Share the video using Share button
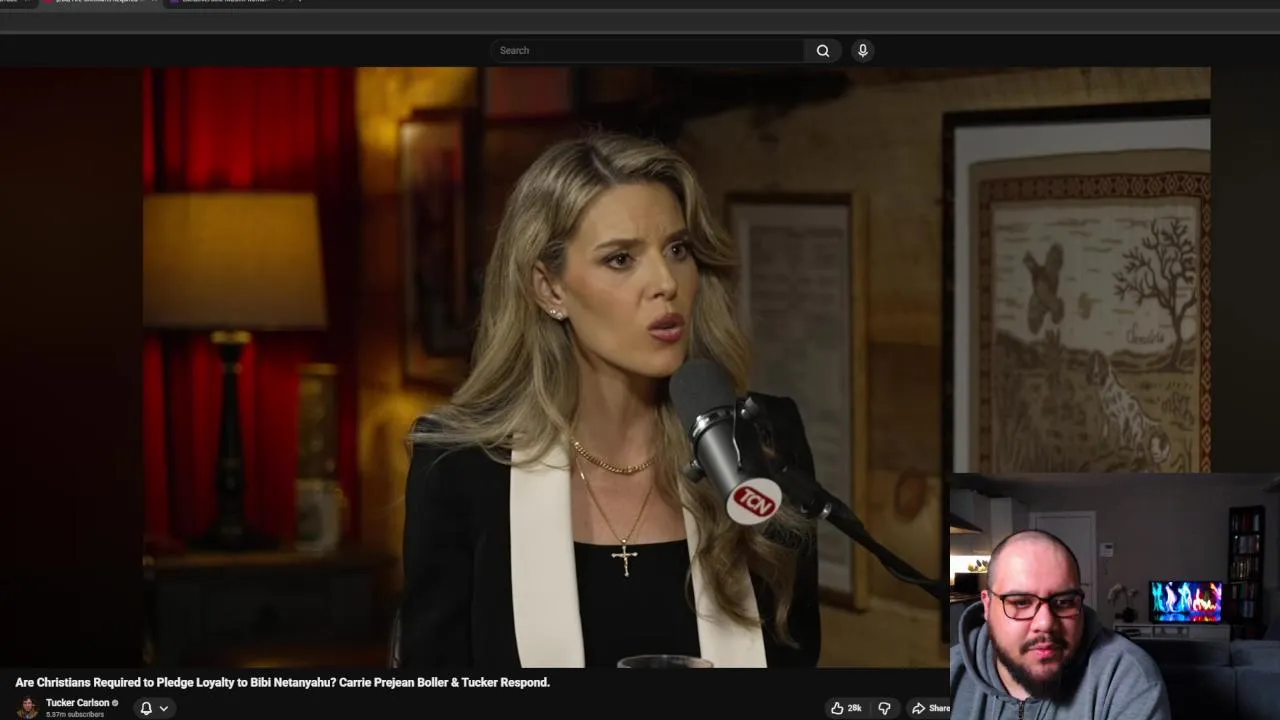The image size is (1280, 720). 929,708
